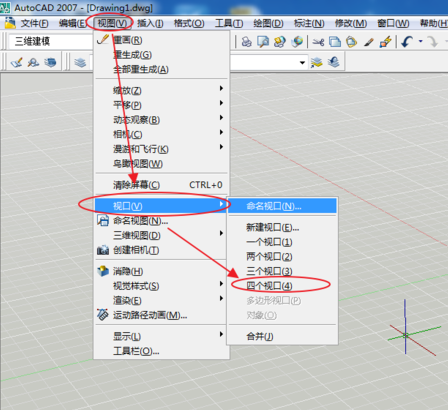Screen dimensions: 448x410
Task: Open the 编辑(E) menu
Action: tap(73, 23)
